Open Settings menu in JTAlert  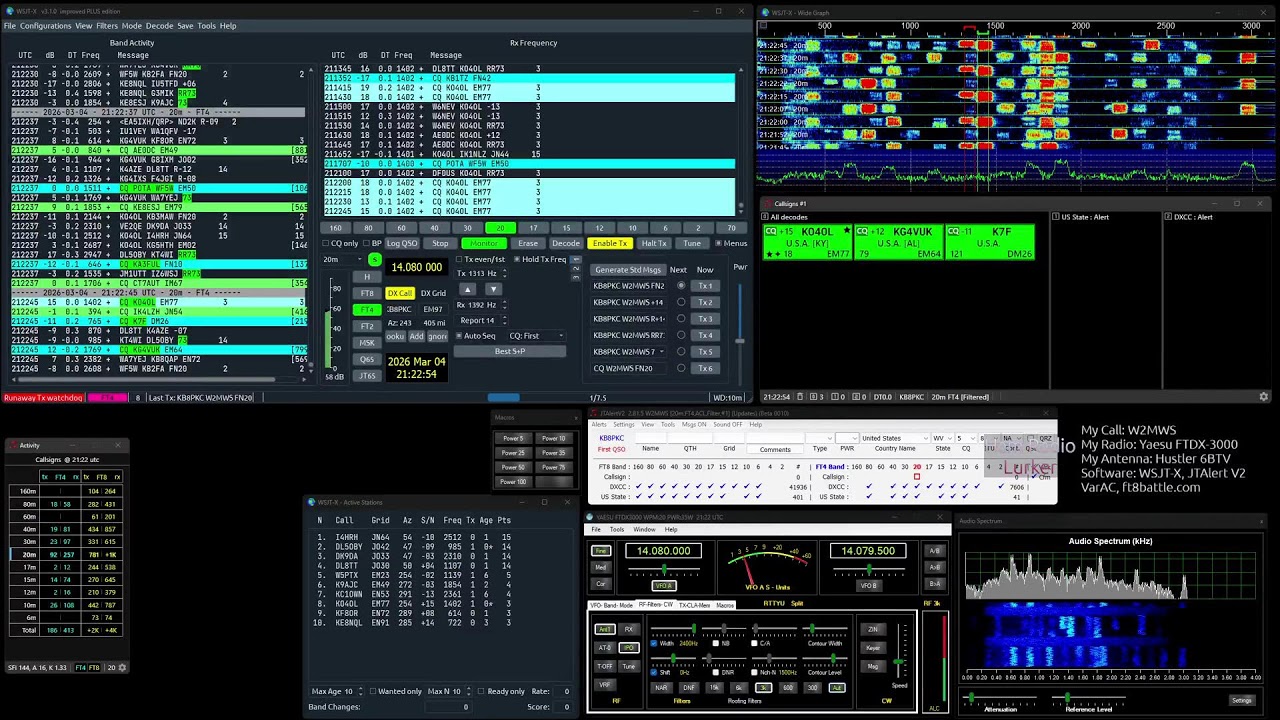coord(623,424)
